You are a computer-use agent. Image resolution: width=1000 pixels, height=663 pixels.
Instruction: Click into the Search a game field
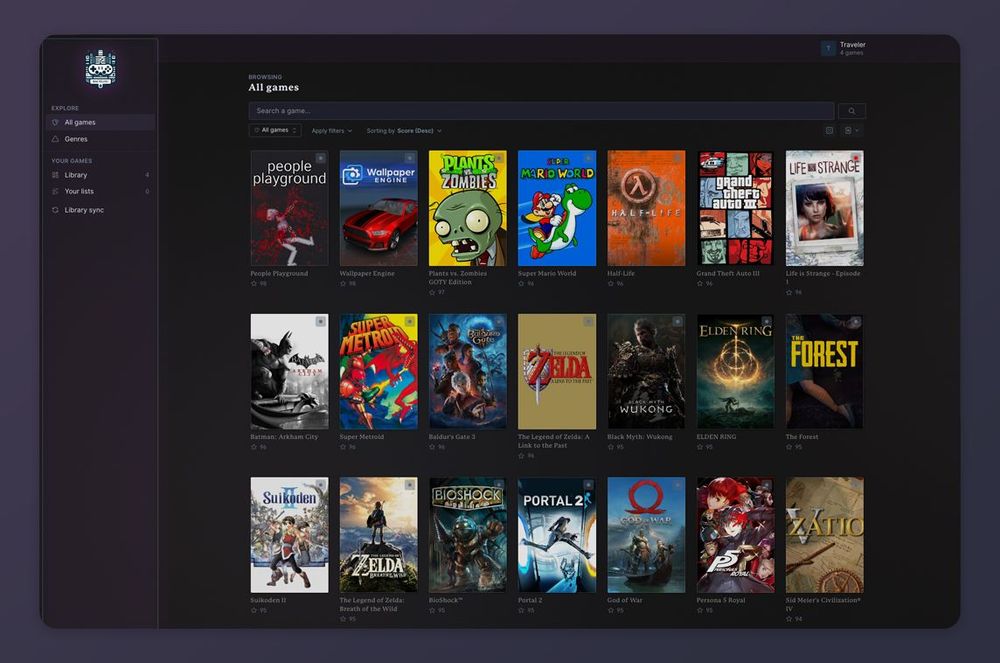point(541,111)
